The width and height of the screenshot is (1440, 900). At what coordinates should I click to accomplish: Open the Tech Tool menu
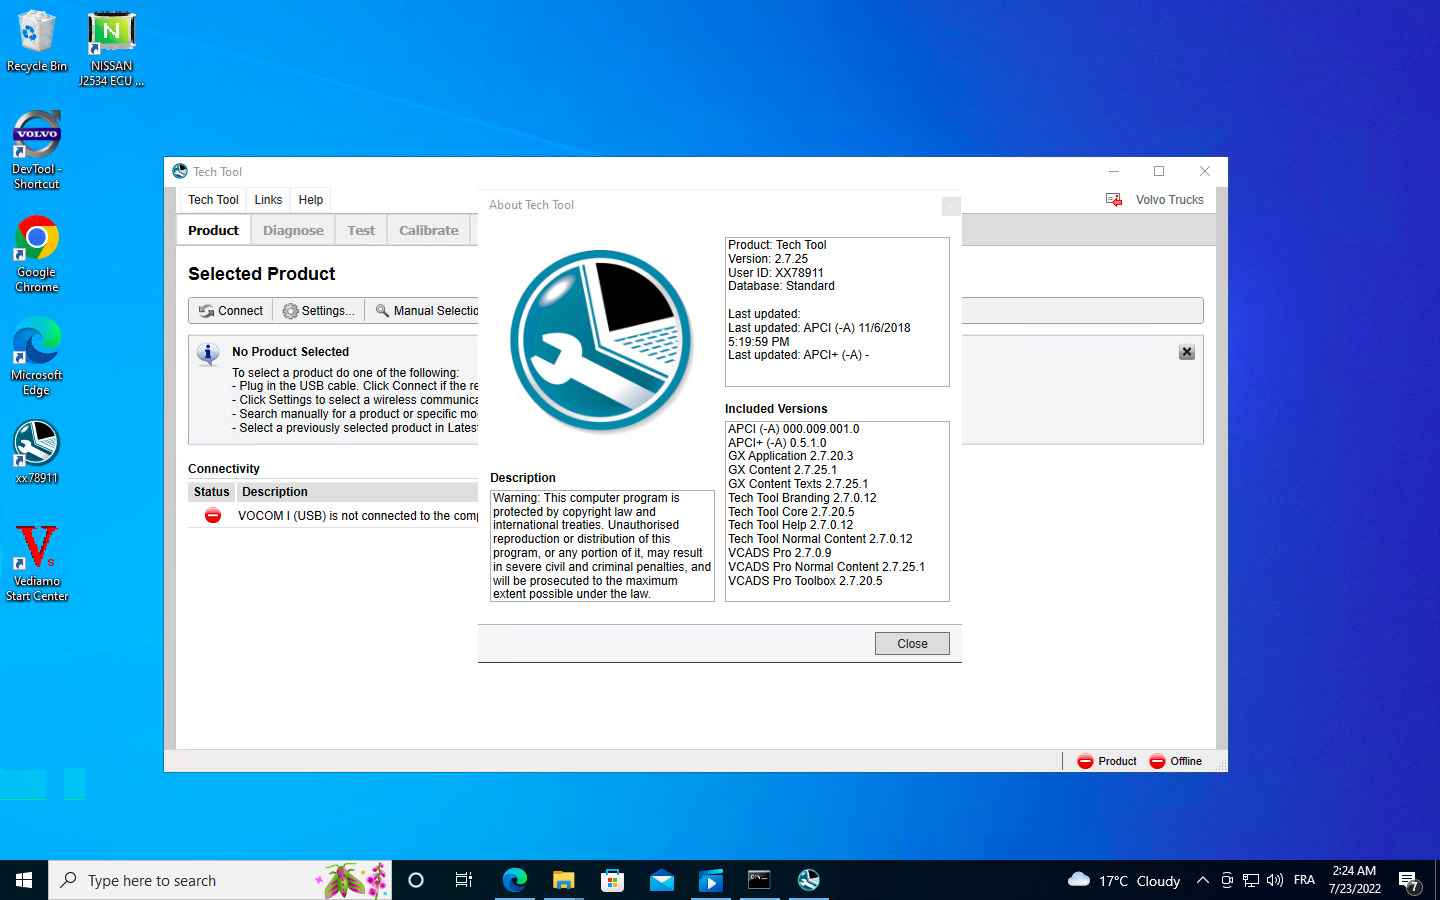(x=213, y=200)
